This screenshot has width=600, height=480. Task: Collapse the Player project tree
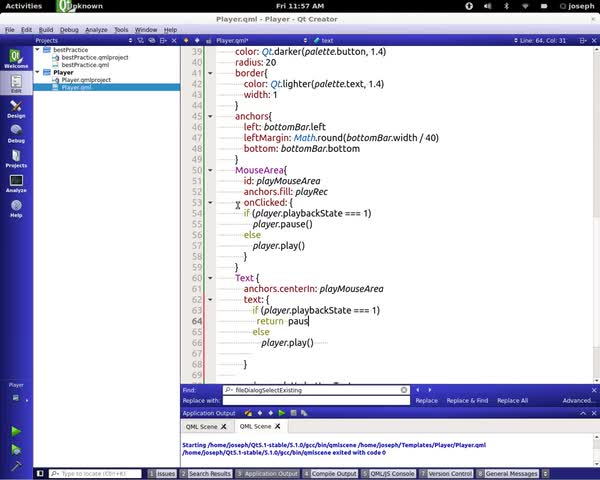[x=38, y=72]
